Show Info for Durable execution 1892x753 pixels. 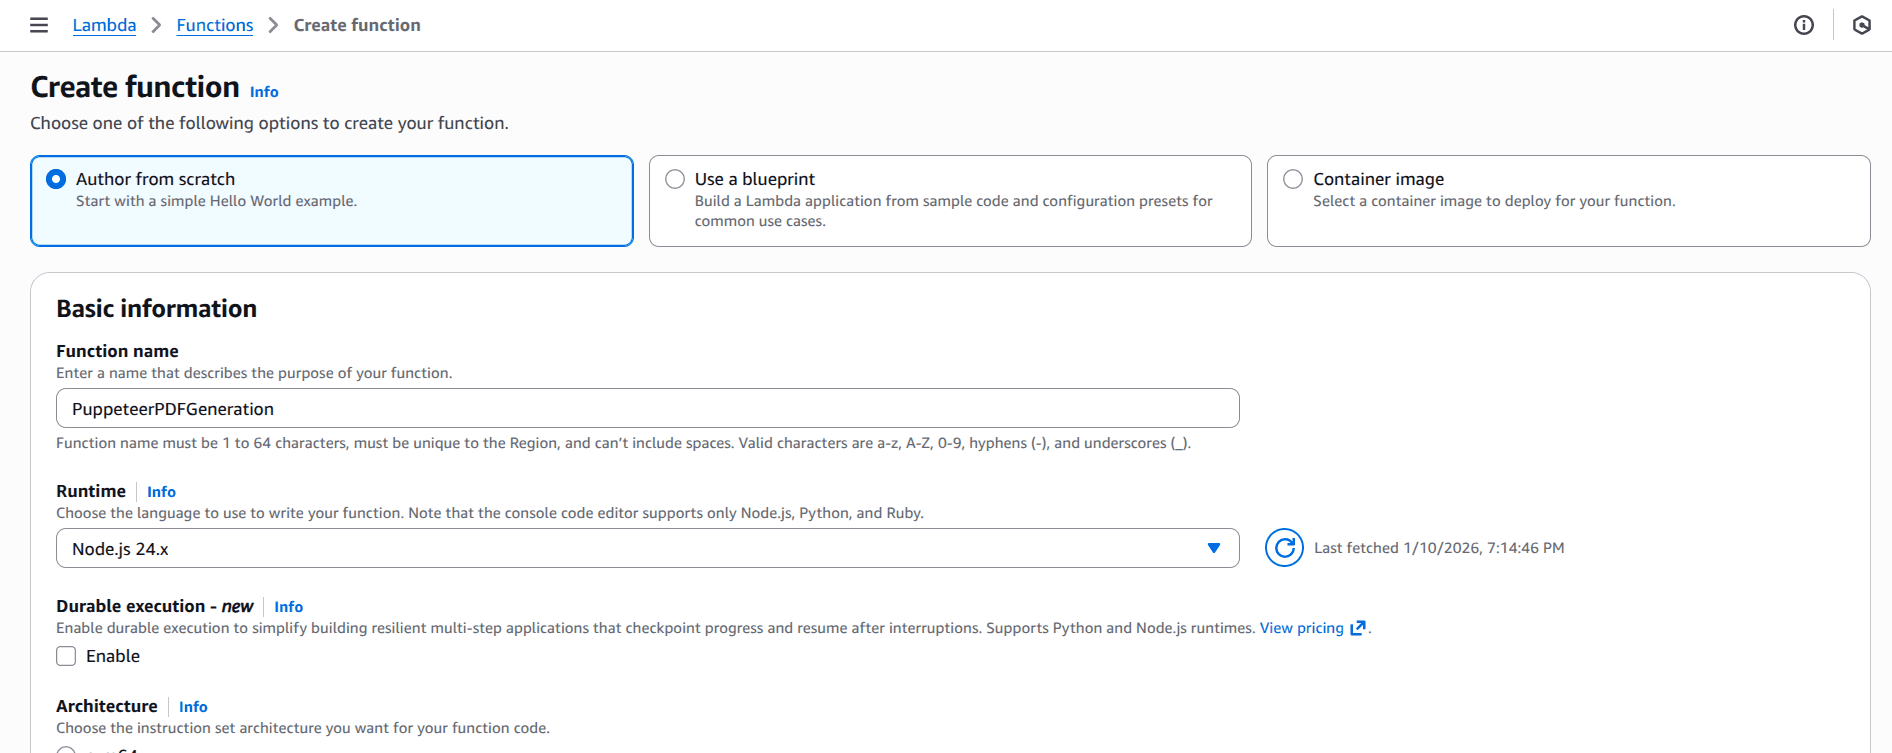click(x=288, y=607)
